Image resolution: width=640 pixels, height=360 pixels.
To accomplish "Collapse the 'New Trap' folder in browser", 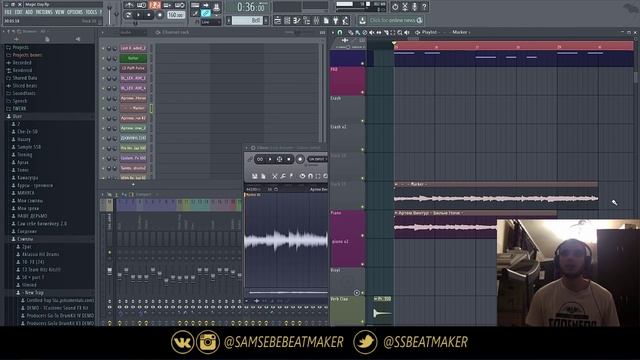I will [34, 293].
